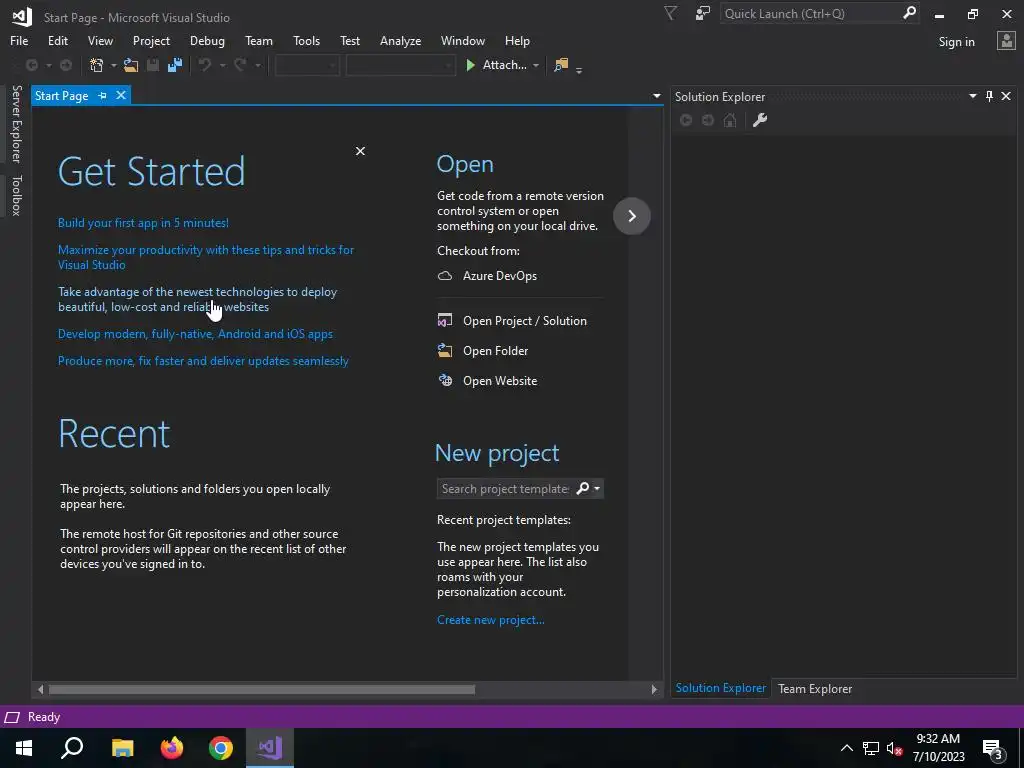Image resolution: width=1024 pixels, height=768 pixels.
Task: Click the Open Project / Solution icon
Action: (445, 321)
